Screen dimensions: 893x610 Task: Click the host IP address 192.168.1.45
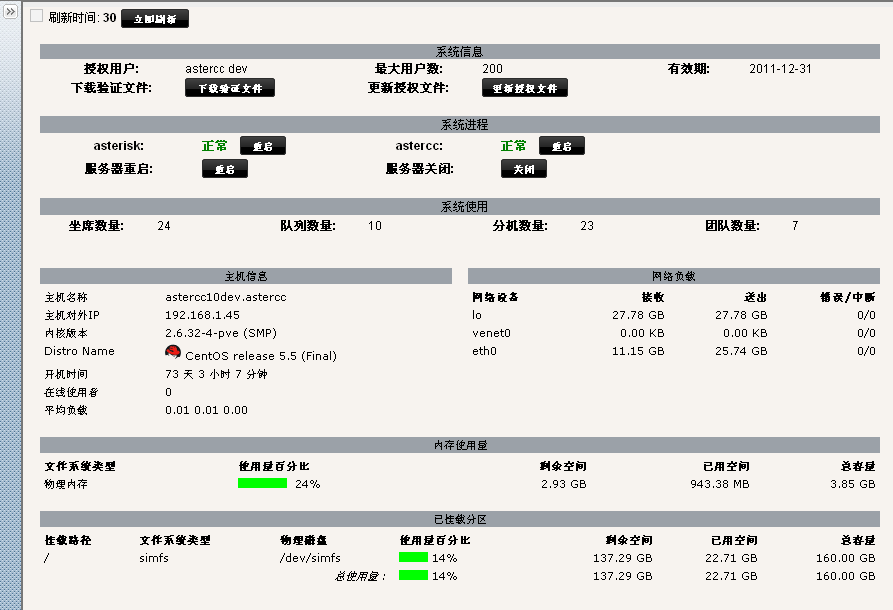[x=202, y=316]
